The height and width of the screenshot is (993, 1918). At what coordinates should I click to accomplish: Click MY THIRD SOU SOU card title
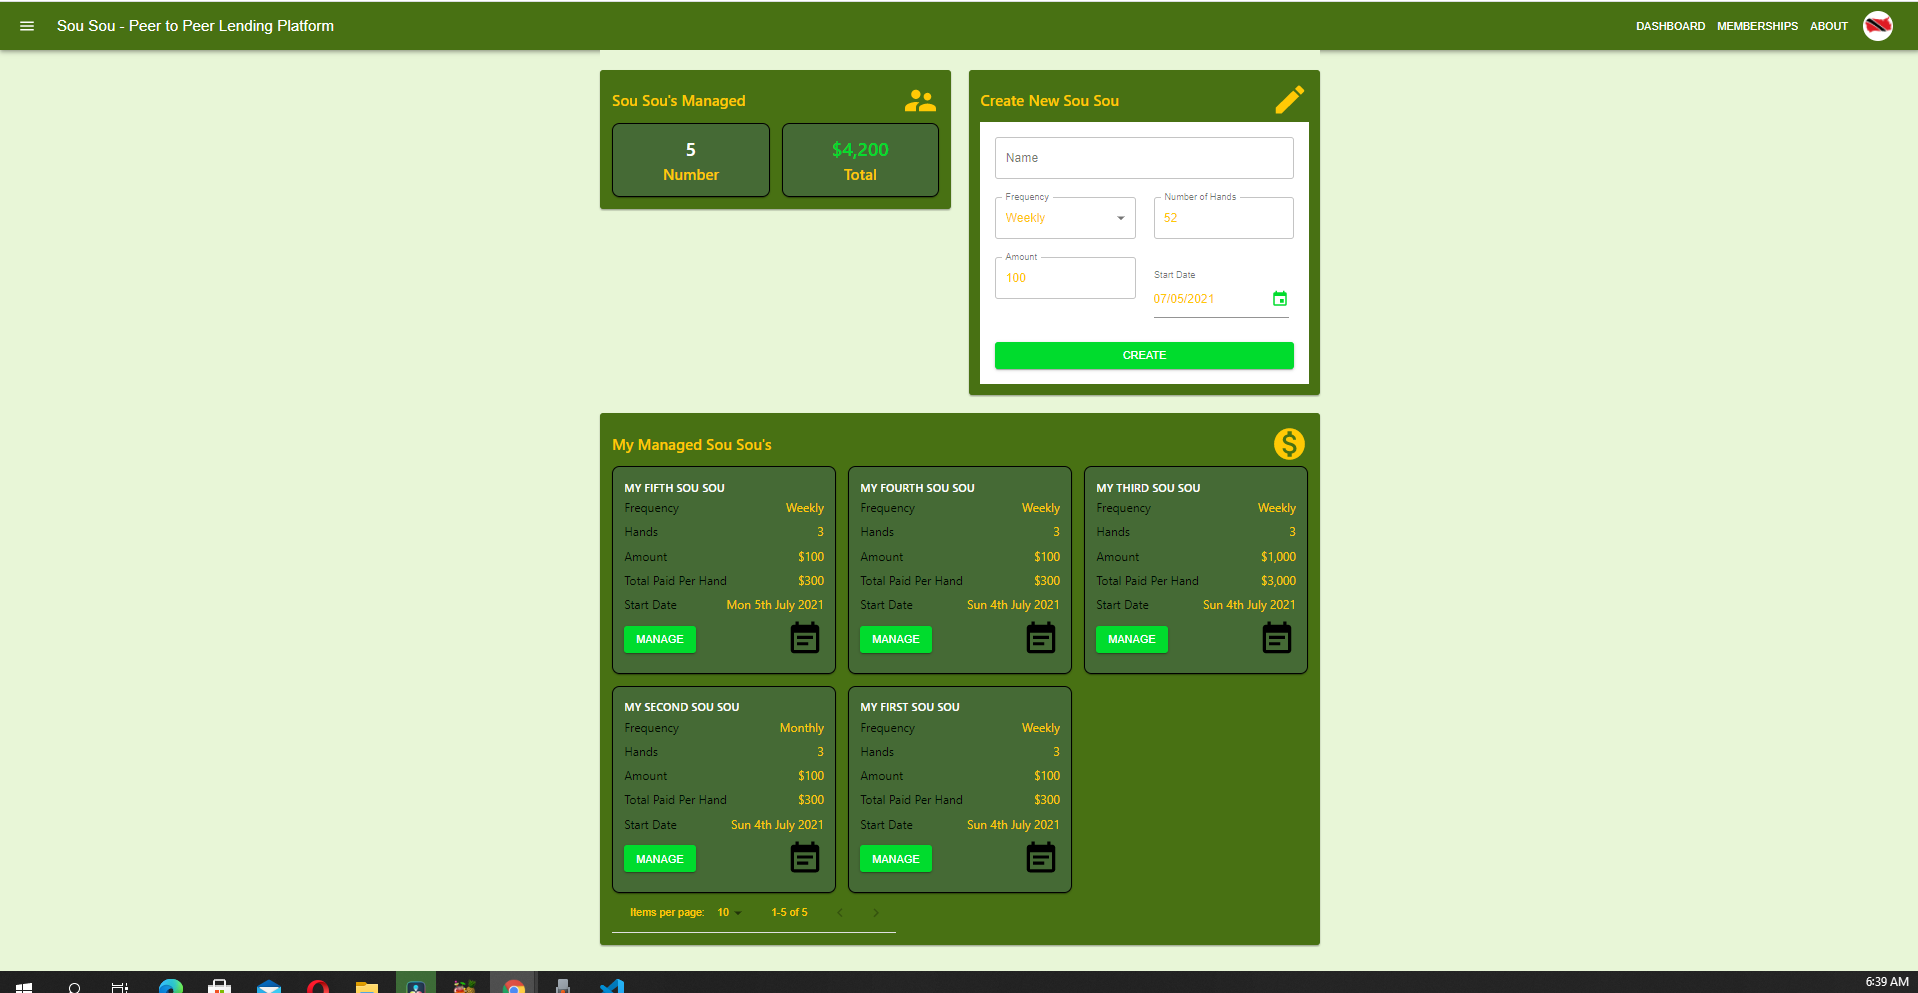(1148, 488)
